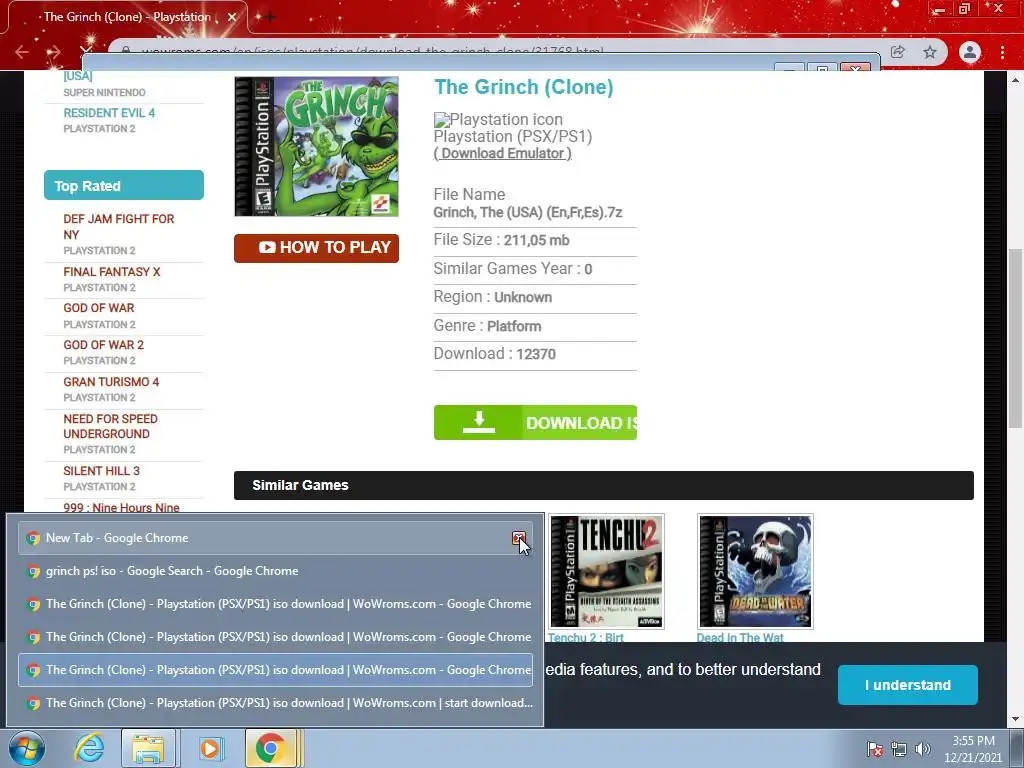Click Top Rated sidebar header

(123, 185)
